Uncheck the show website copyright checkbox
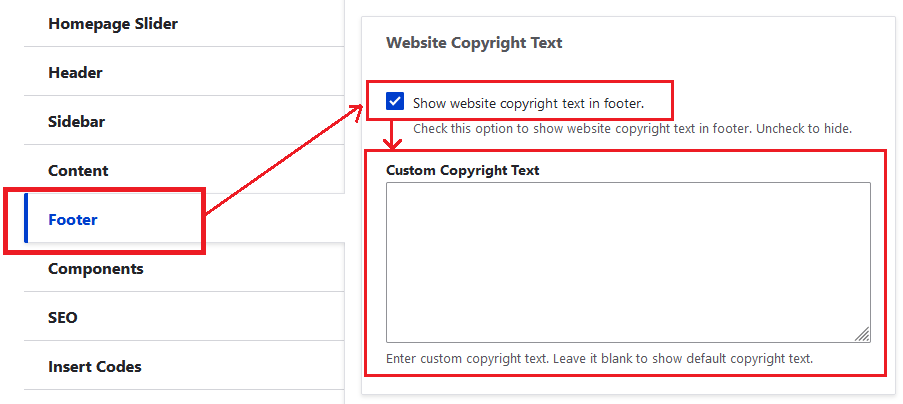Viewport: 903px width, 404px height. click(x=395, y=102)
